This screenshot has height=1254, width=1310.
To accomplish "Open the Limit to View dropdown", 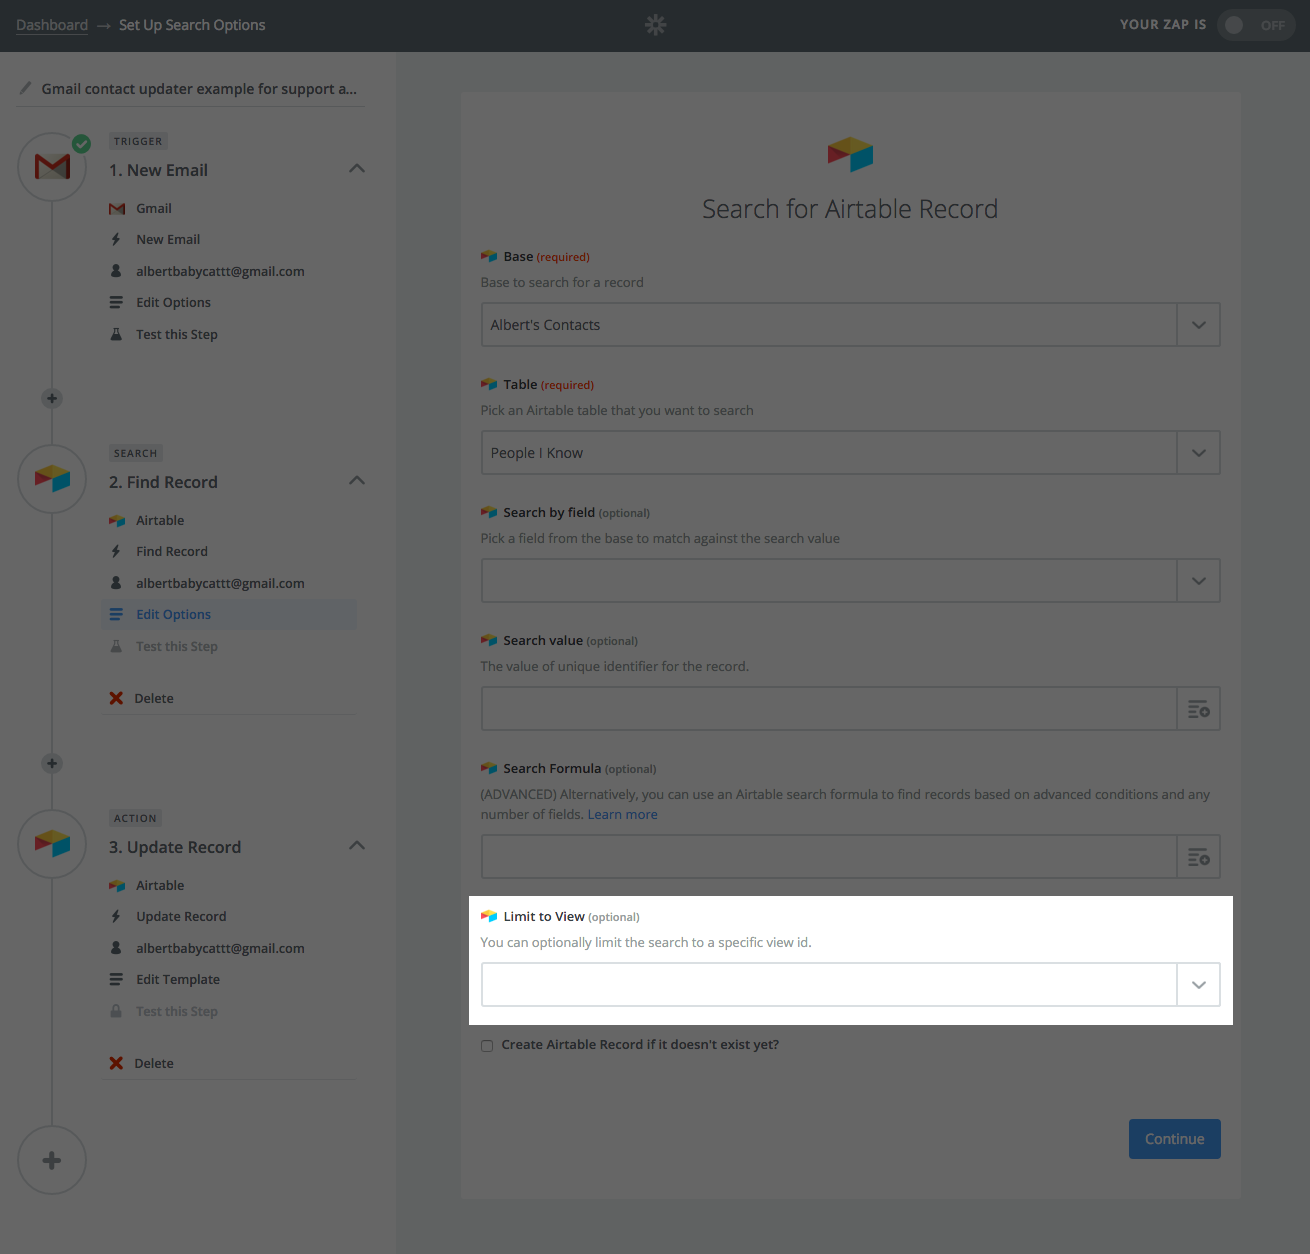I will pyautogui.click(x=850, y=985).
